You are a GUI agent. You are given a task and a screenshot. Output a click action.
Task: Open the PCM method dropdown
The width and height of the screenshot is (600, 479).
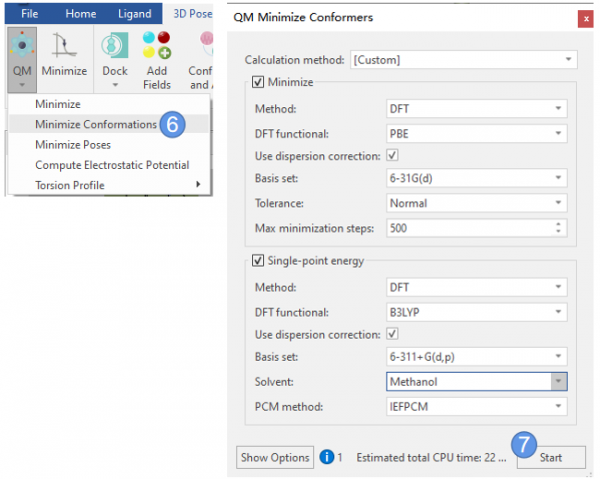477,406
